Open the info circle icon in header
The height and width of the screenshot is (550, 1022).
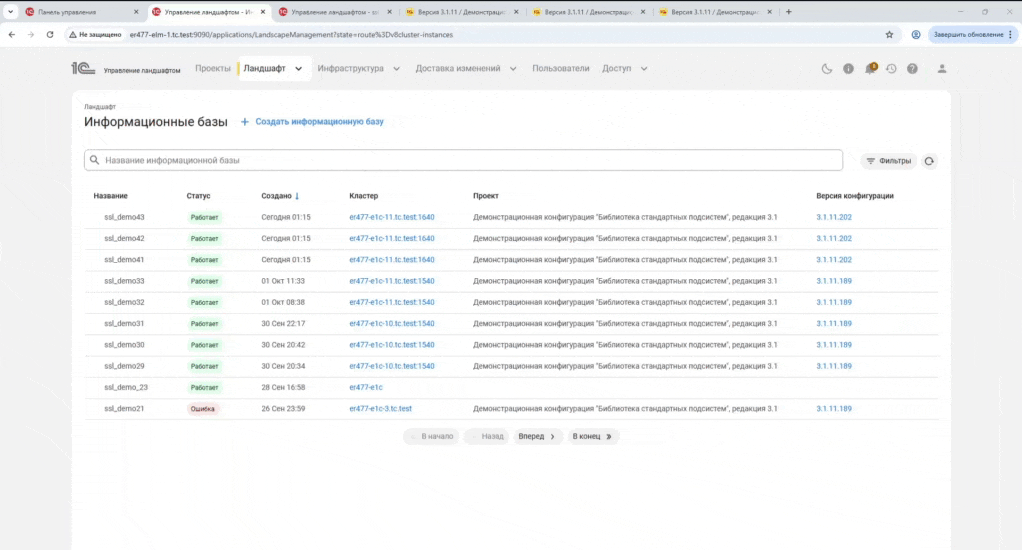coord(848,68)
